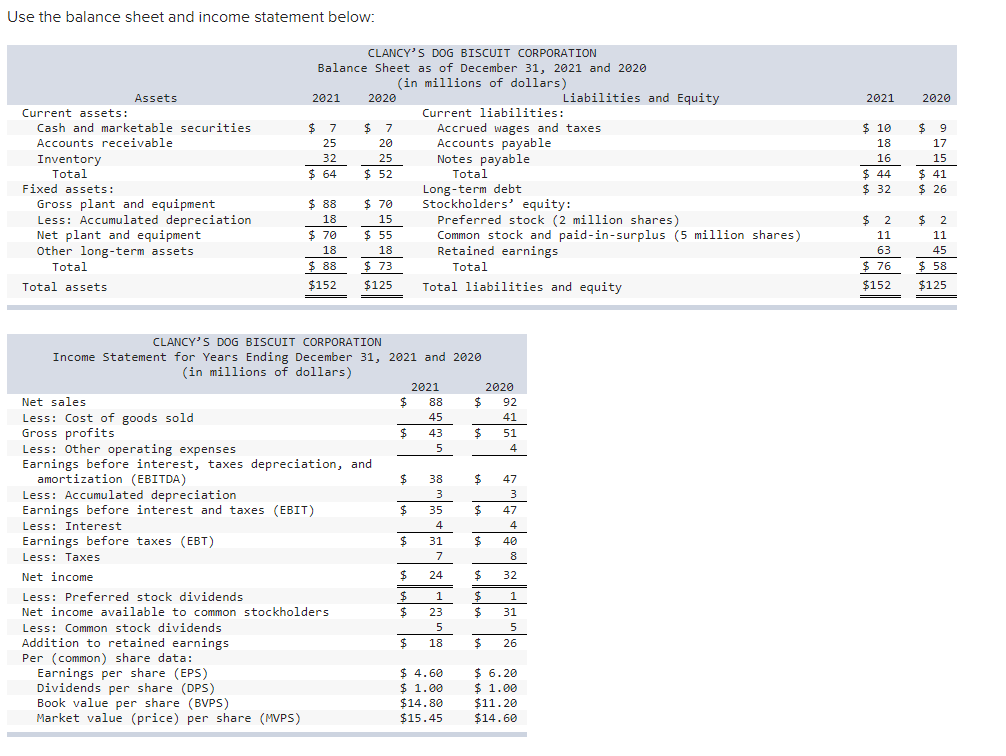Click the 'Less: Accumulated depreciation' balance sheet label

point(144,220)
